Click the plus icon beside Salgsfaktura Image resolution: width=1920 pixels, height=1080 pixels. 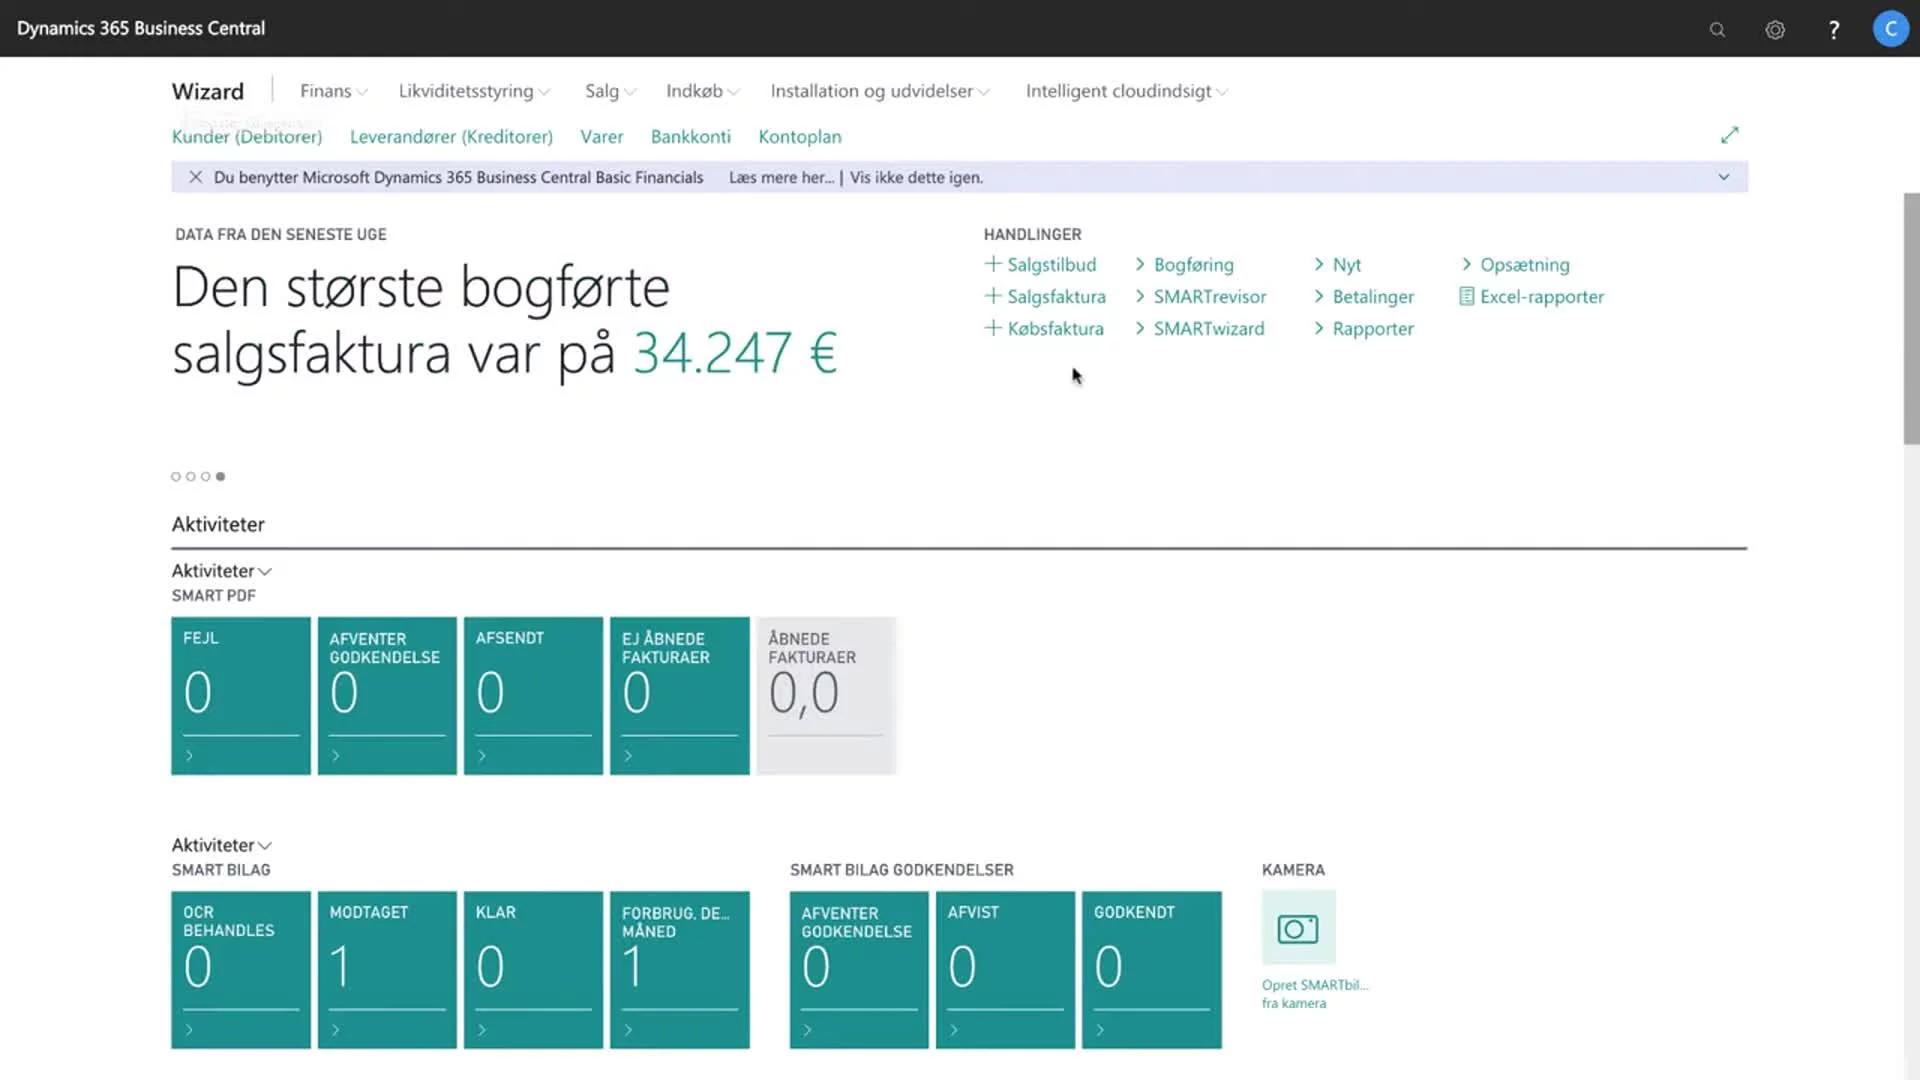(993, 296)
